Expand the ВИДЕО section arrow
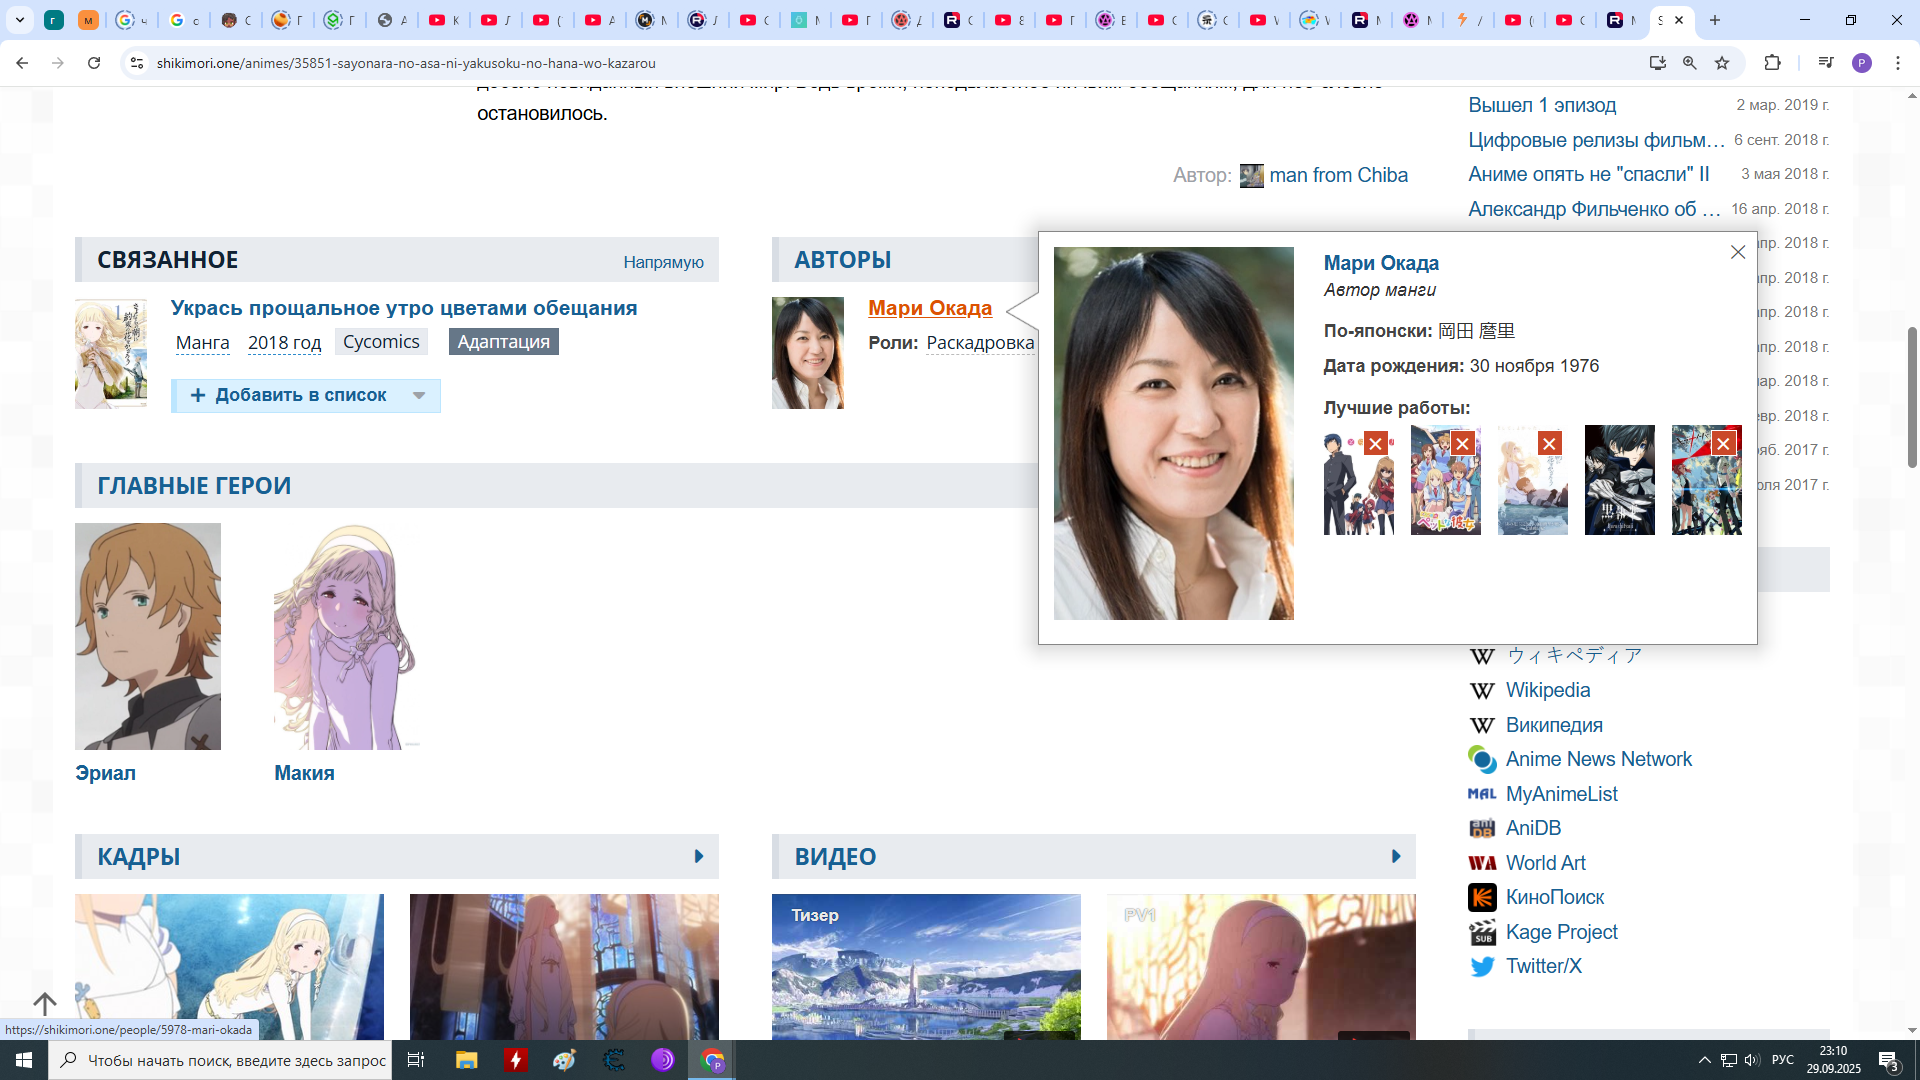Screen dimensions: 1920x1080 coord(1396,857)
